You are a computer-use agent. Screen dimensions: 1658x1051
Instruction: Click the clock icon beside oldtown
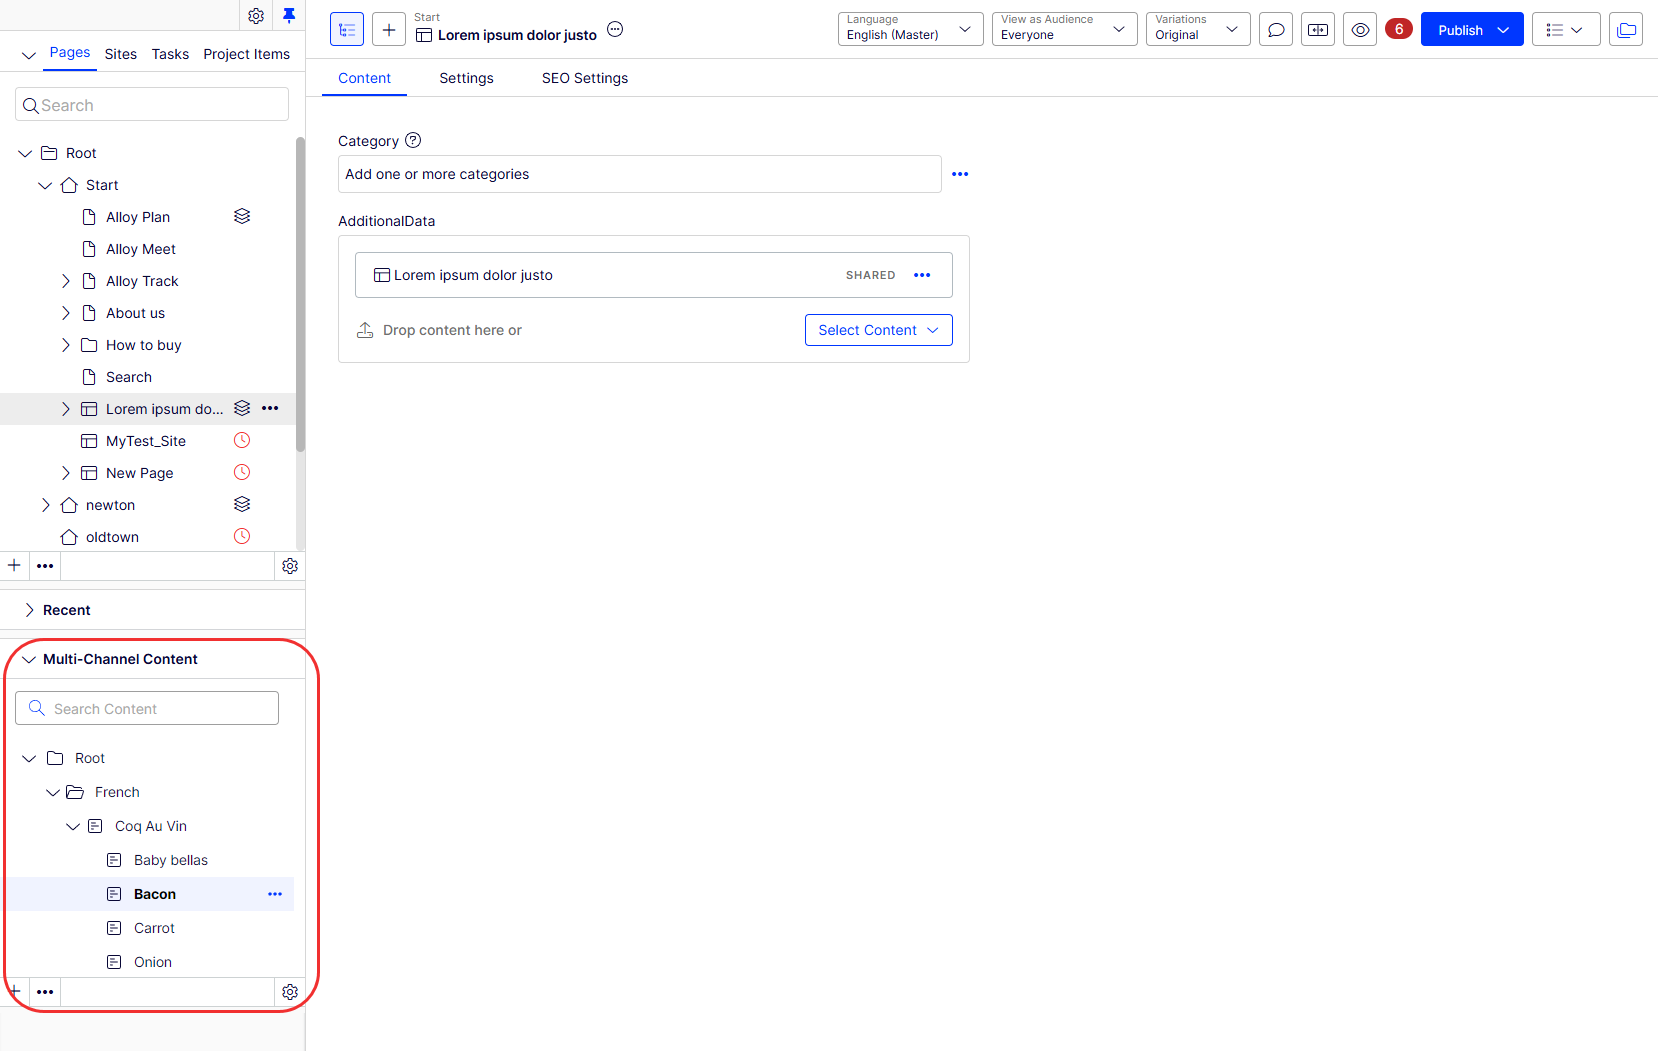click(242, 536)
